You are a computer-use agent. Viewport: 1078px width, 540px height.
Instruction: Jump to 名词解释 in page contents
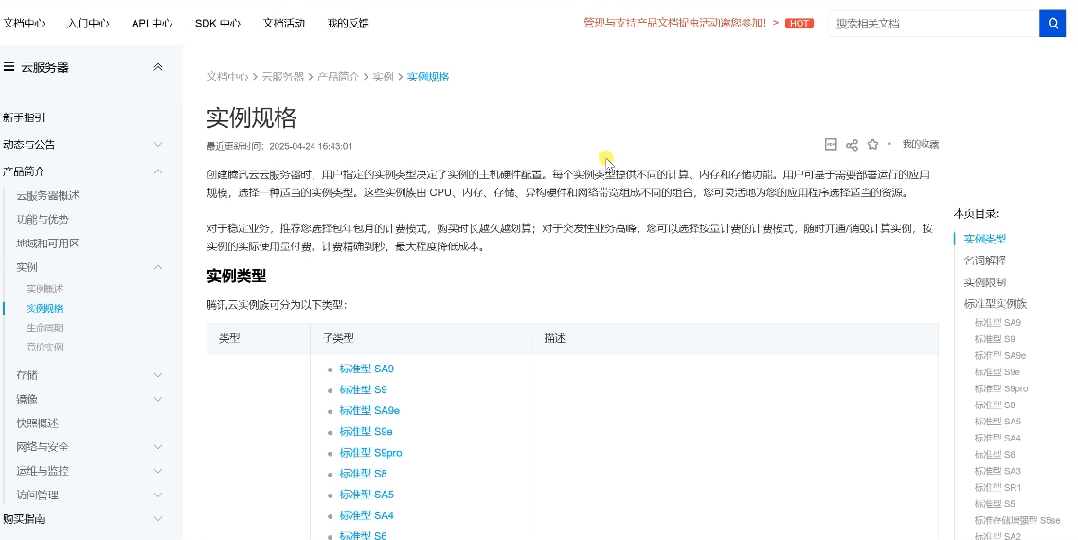coord(984,261)
